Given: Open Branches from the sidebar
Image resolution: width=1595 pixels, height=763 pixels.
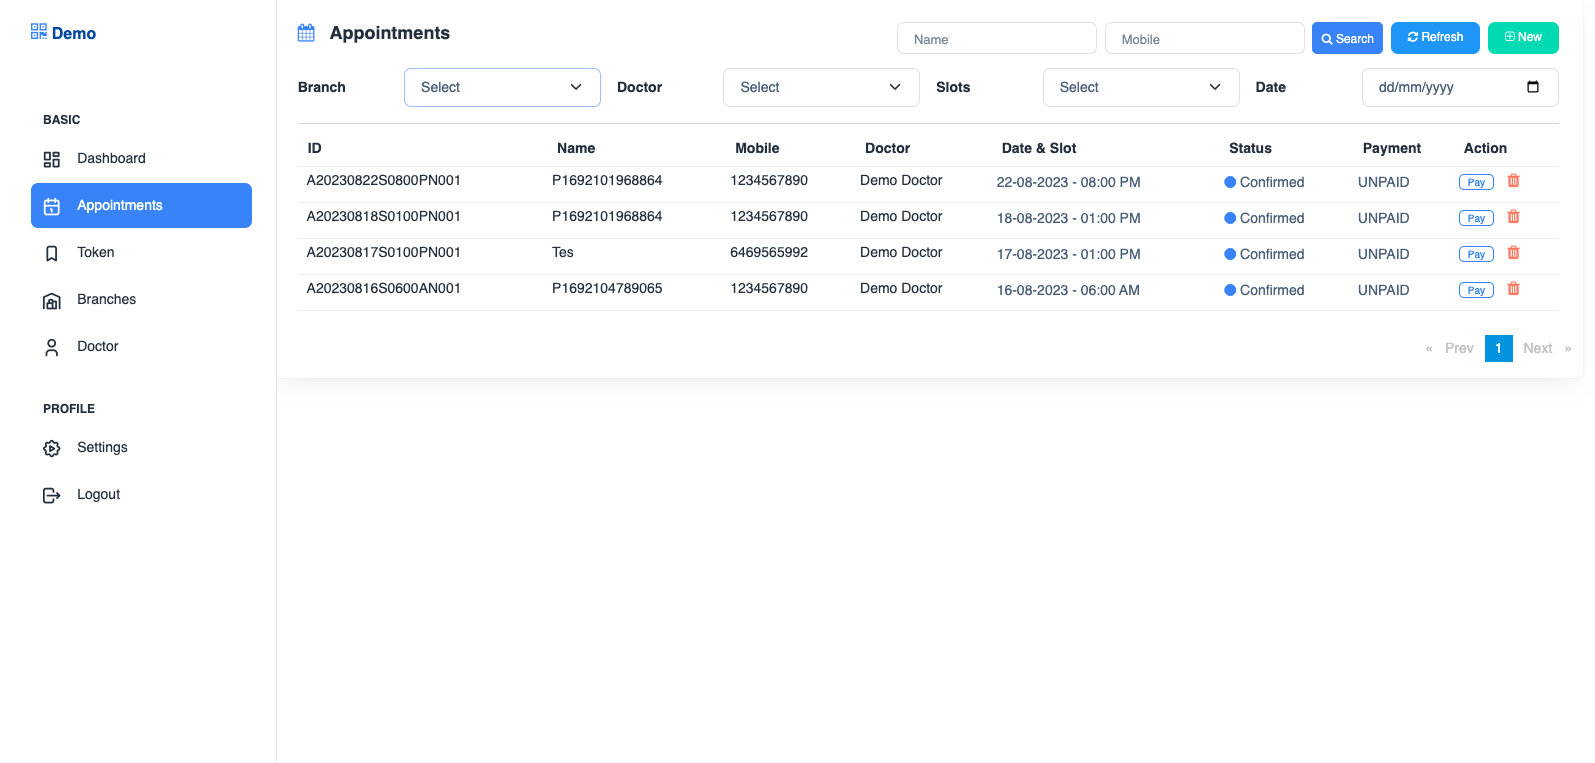Looking at the screenshot, I should (x=141, y=299).
